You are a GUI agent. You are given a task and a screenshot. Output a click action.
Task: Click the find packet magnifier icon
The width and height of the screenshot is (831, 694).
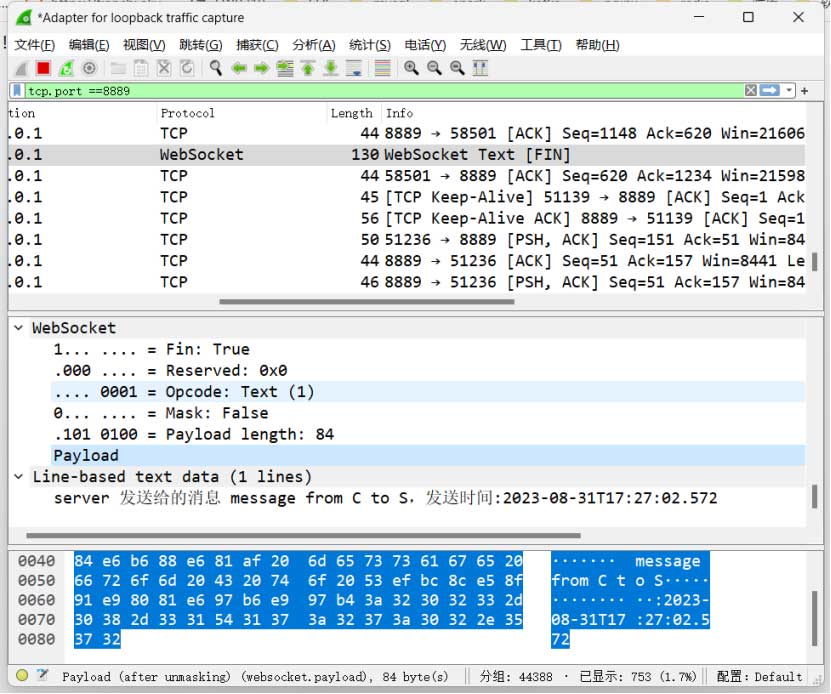[x=215, y=68]
